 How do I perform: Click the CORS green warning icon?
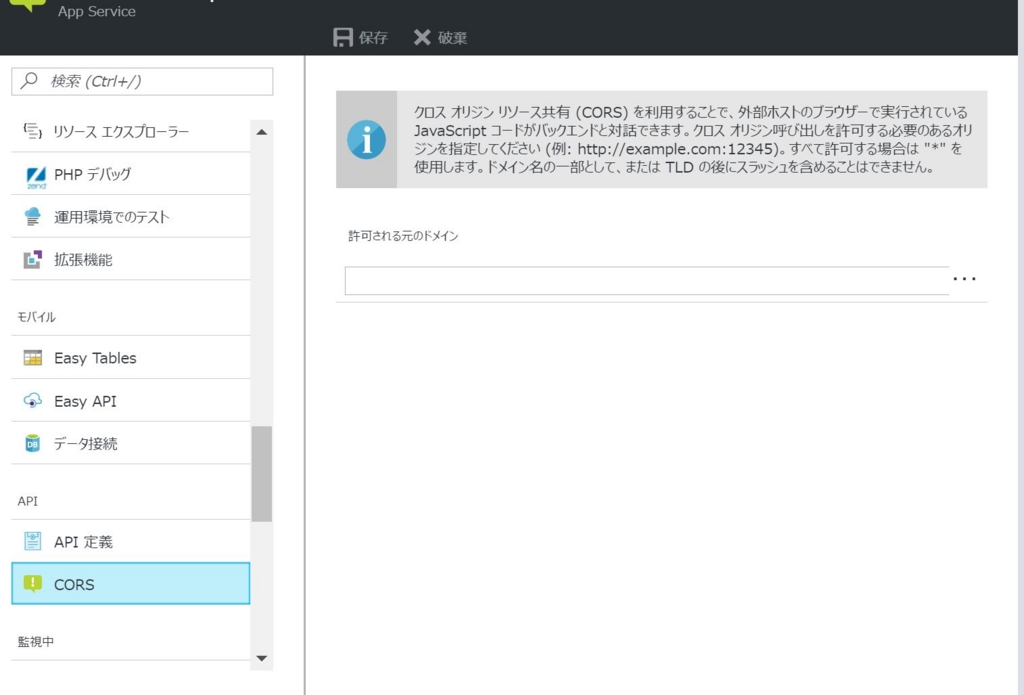coord(33,583)
